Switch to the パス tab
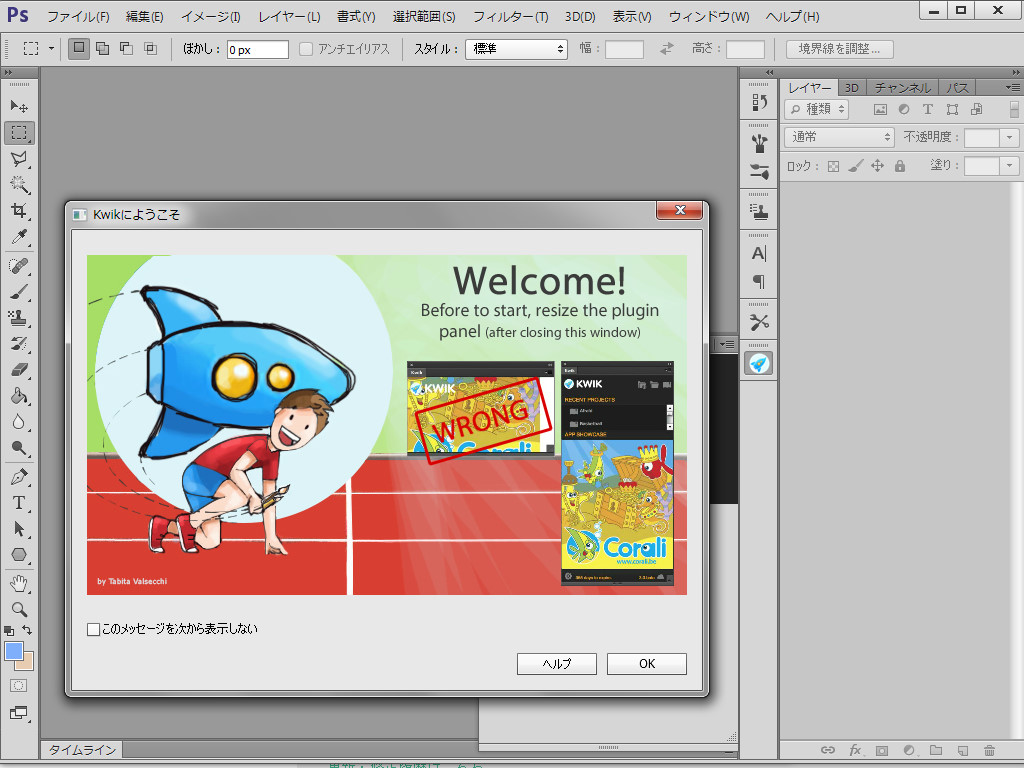Screen dimensions: 1024x768 point(957,88)
